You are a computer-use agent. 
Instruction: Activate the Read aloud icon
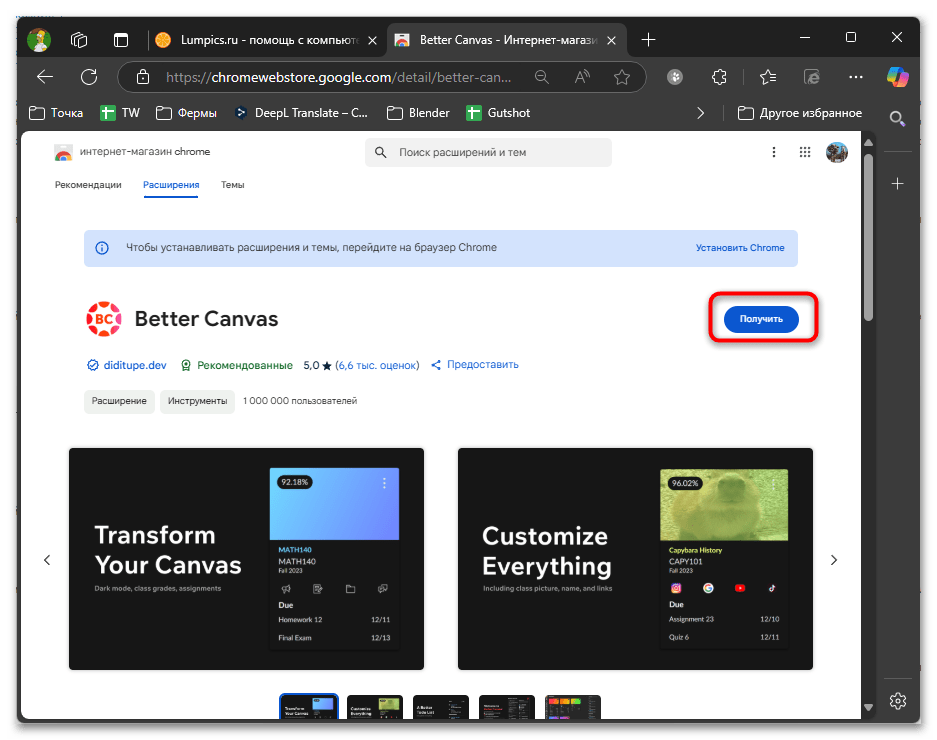pos(581,77)
